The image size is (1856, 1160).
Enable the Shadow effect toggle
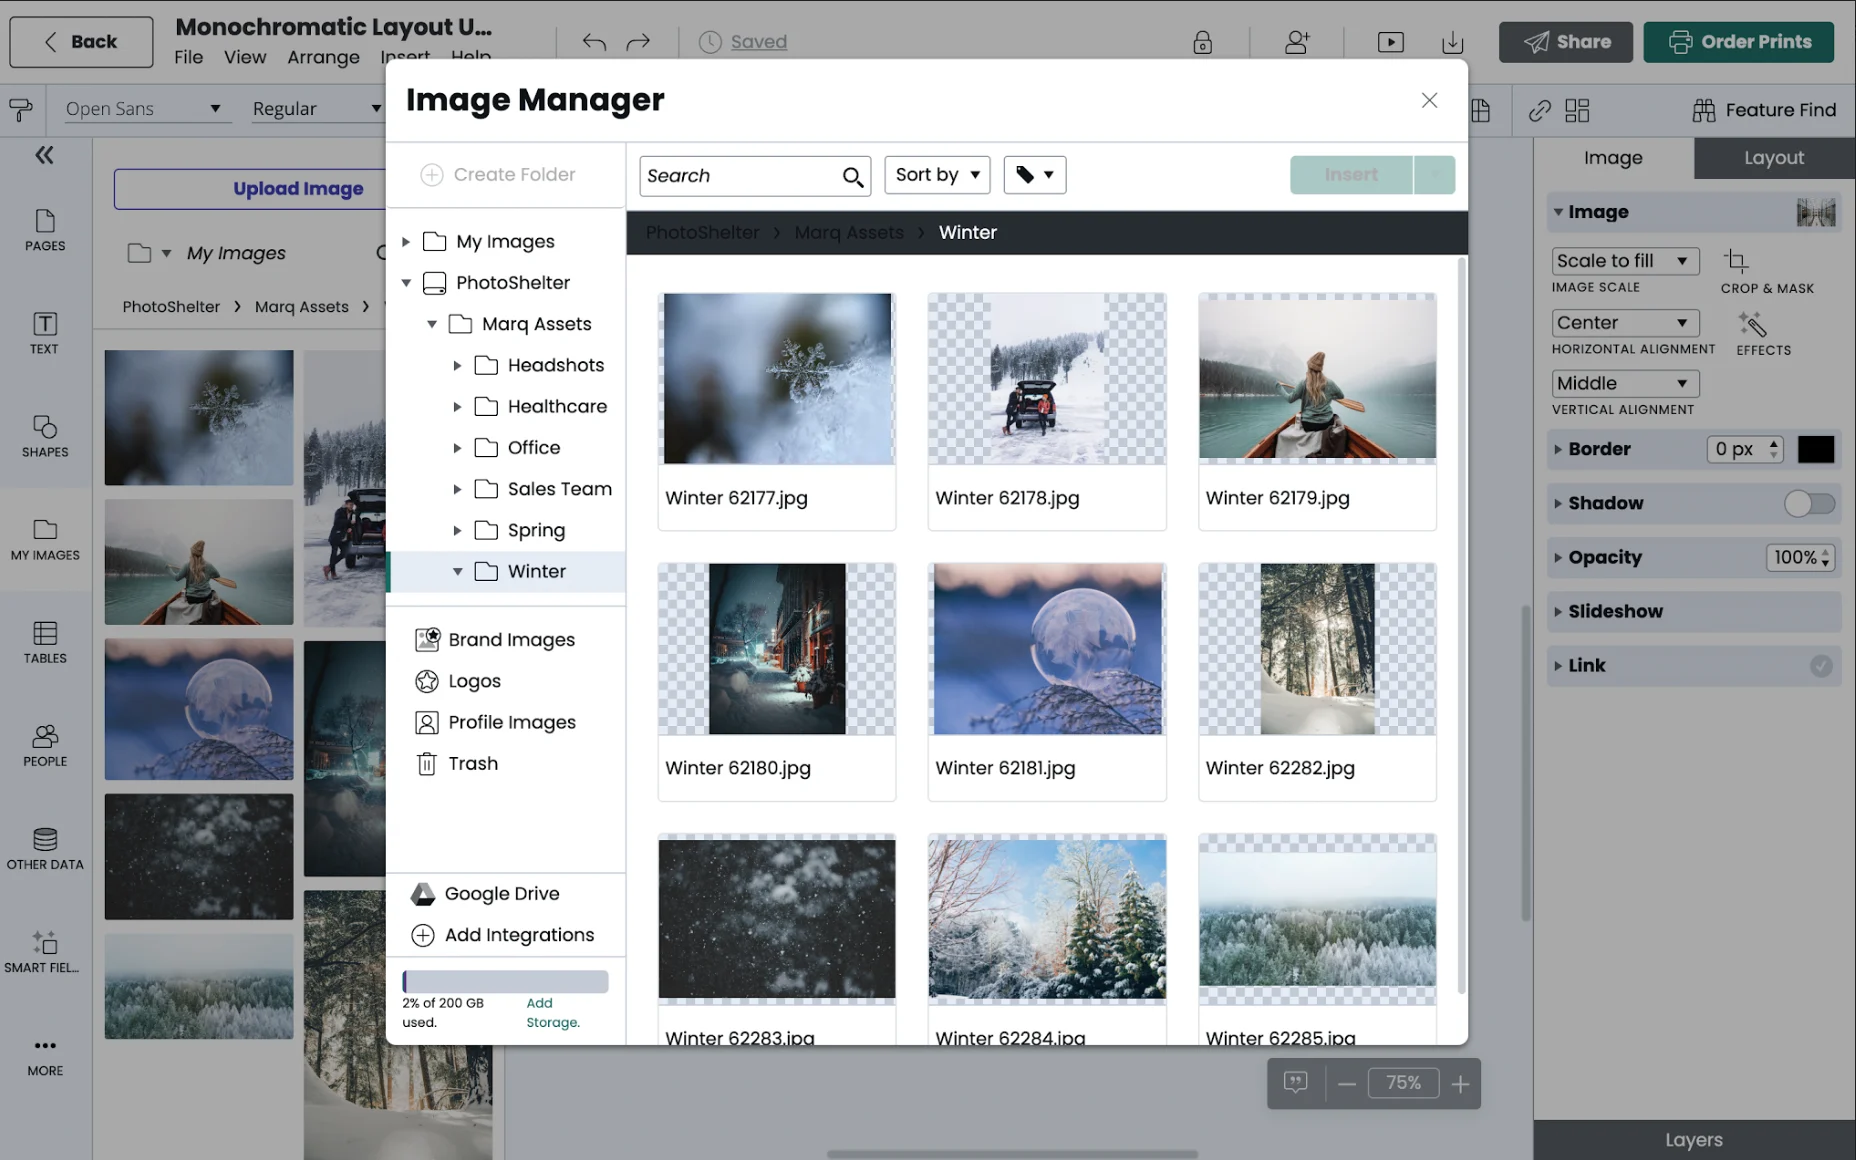point(1808,503)
